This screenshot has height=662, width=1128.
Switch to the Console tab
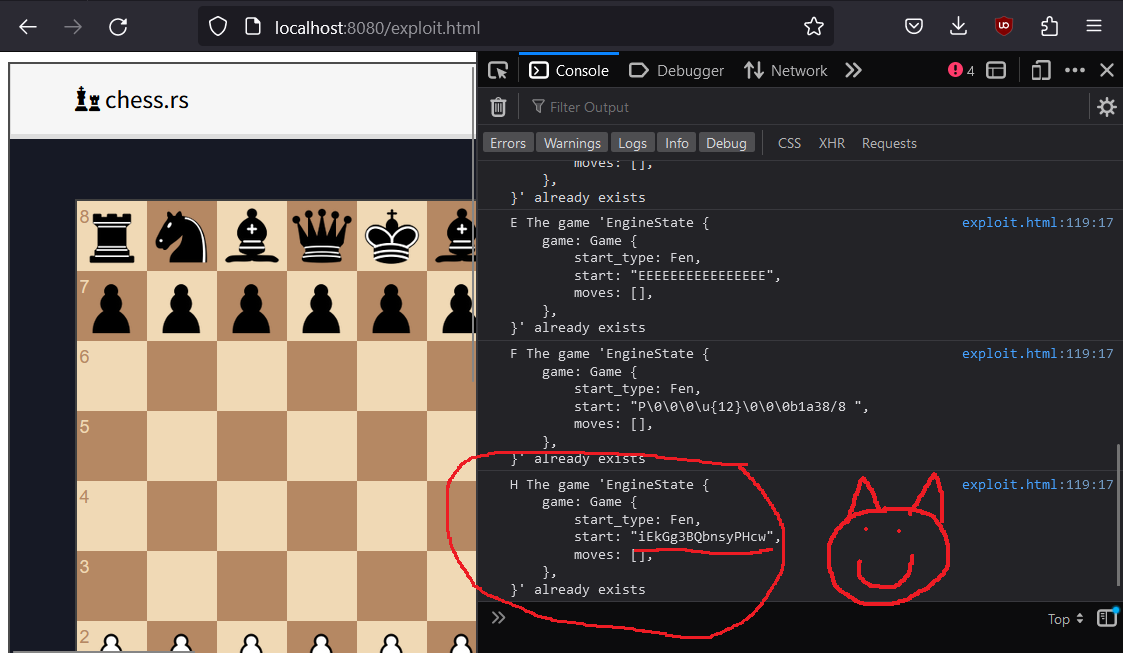(x=568, y=71)
